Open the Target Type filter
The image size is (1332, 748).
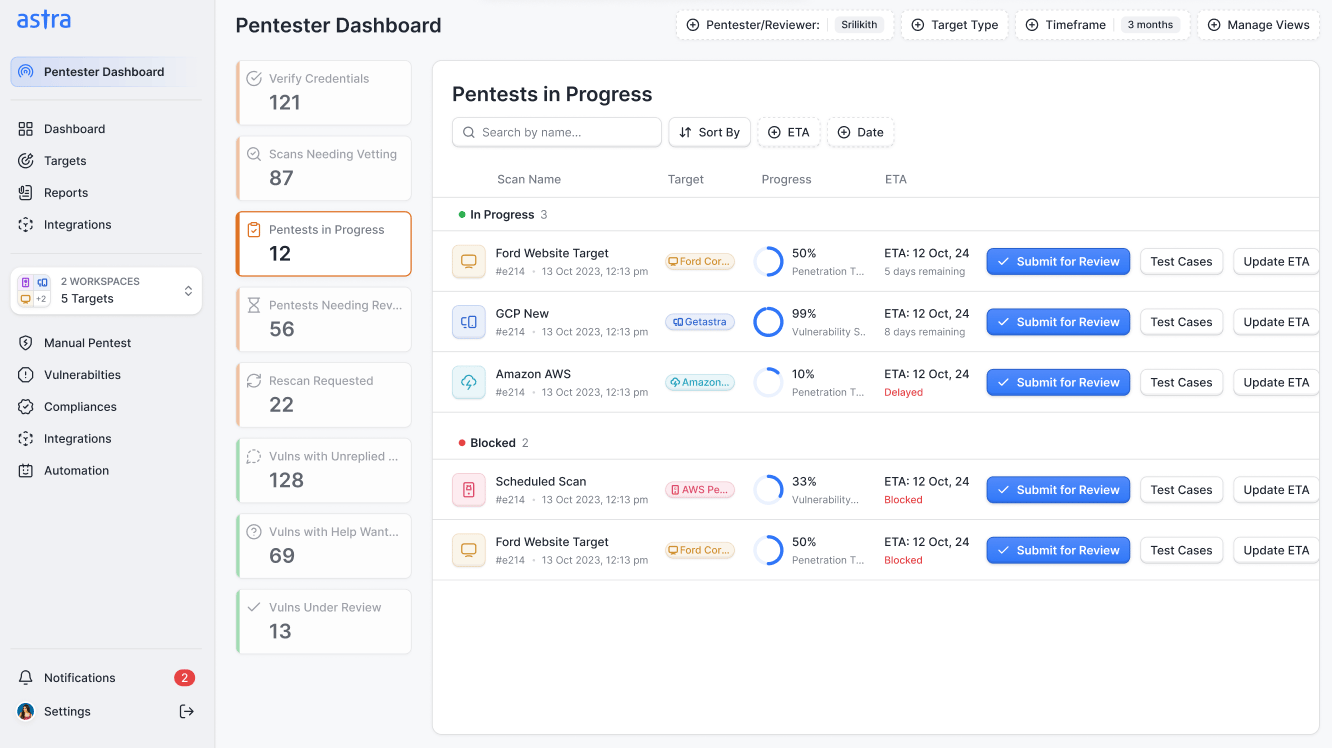(955, 25)
